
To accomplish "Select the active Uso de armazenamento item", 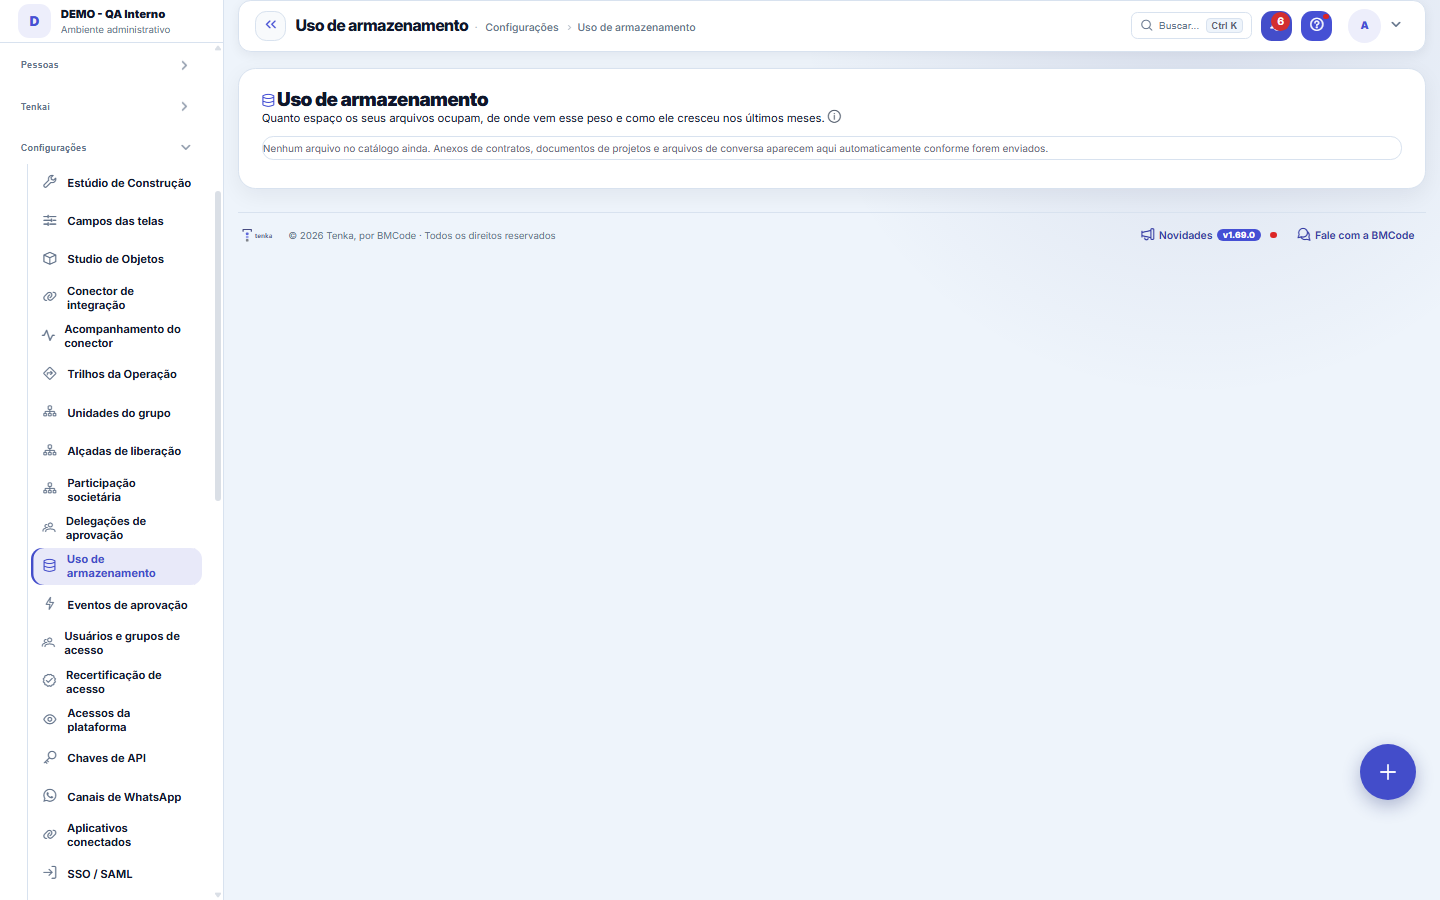I will (x=117, y=566).
